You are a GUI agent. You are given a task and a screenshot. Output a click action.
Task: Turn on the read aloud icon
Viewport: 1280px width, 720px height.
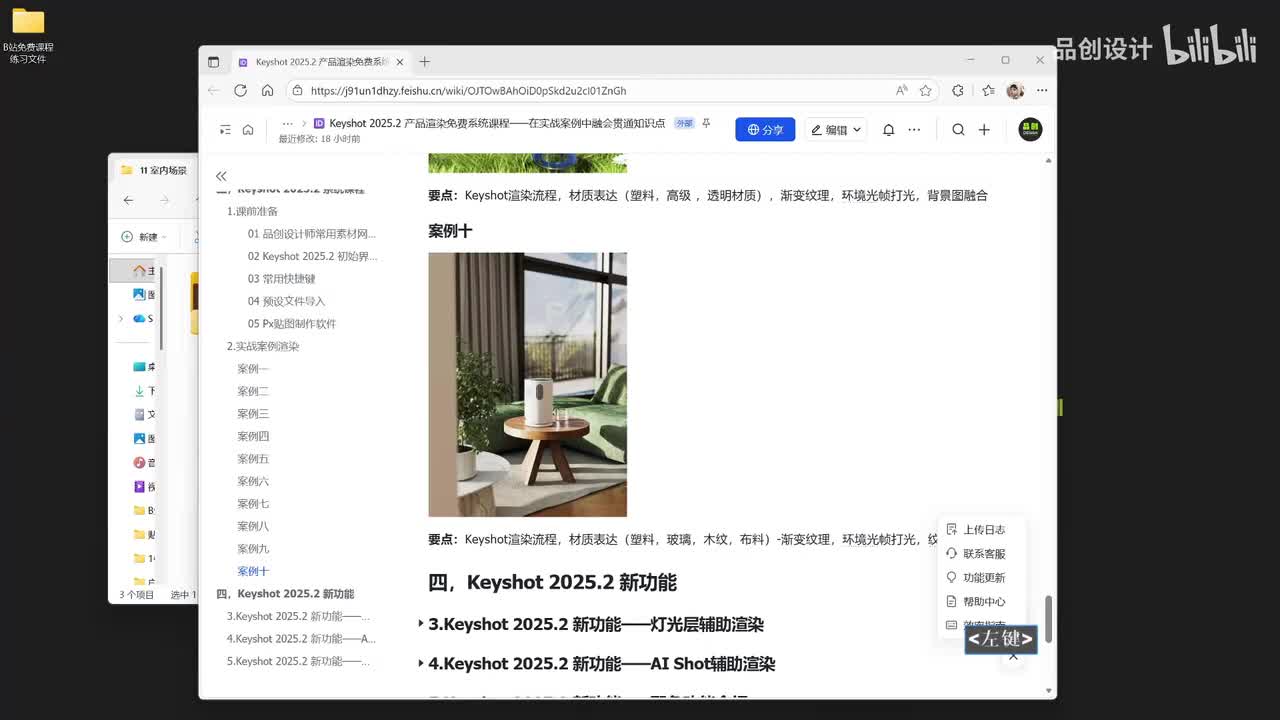pos(901,90)
